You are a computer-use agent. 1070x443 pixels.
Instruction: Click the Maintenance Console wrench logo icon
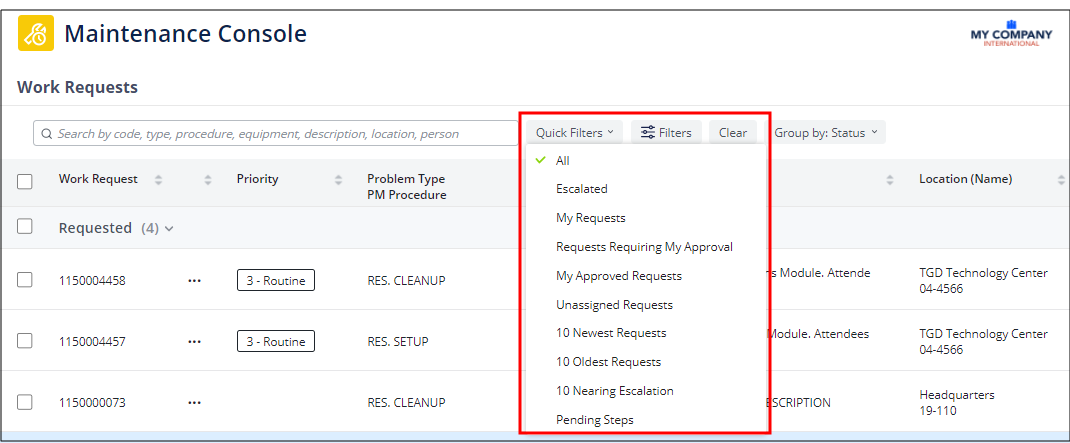(36, 34)
